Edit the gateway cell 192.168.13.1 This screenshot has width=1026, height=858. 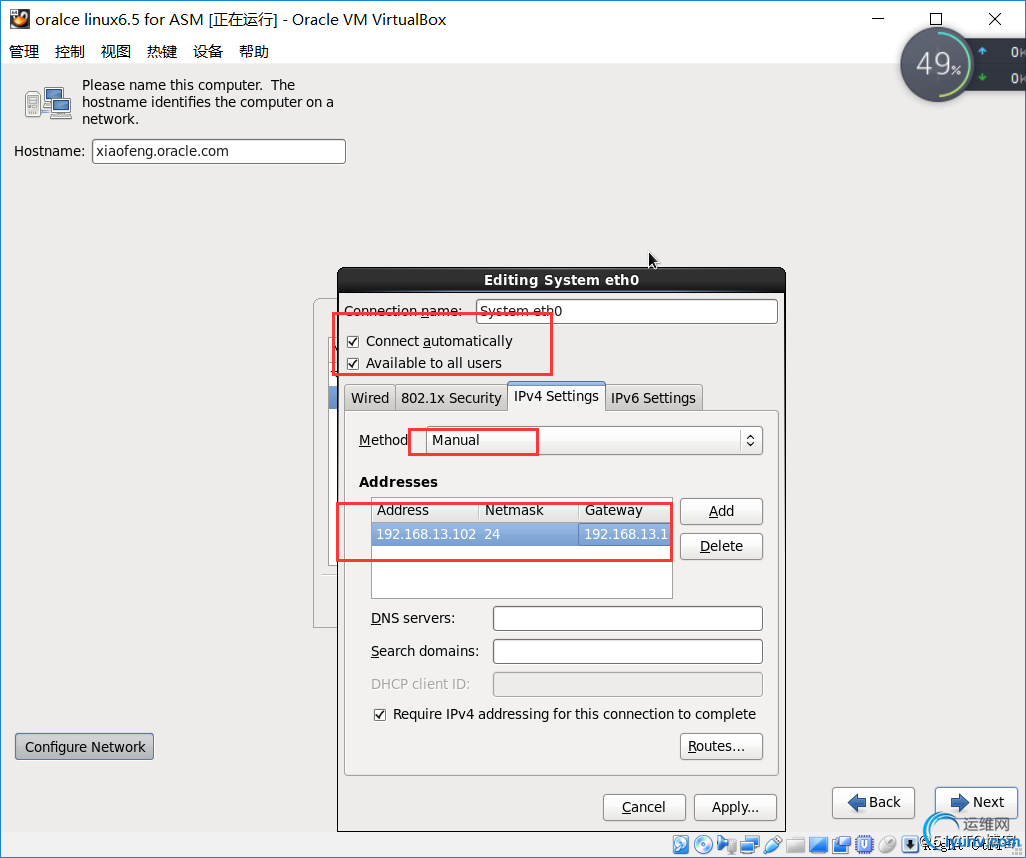click(x=625, y=534)
